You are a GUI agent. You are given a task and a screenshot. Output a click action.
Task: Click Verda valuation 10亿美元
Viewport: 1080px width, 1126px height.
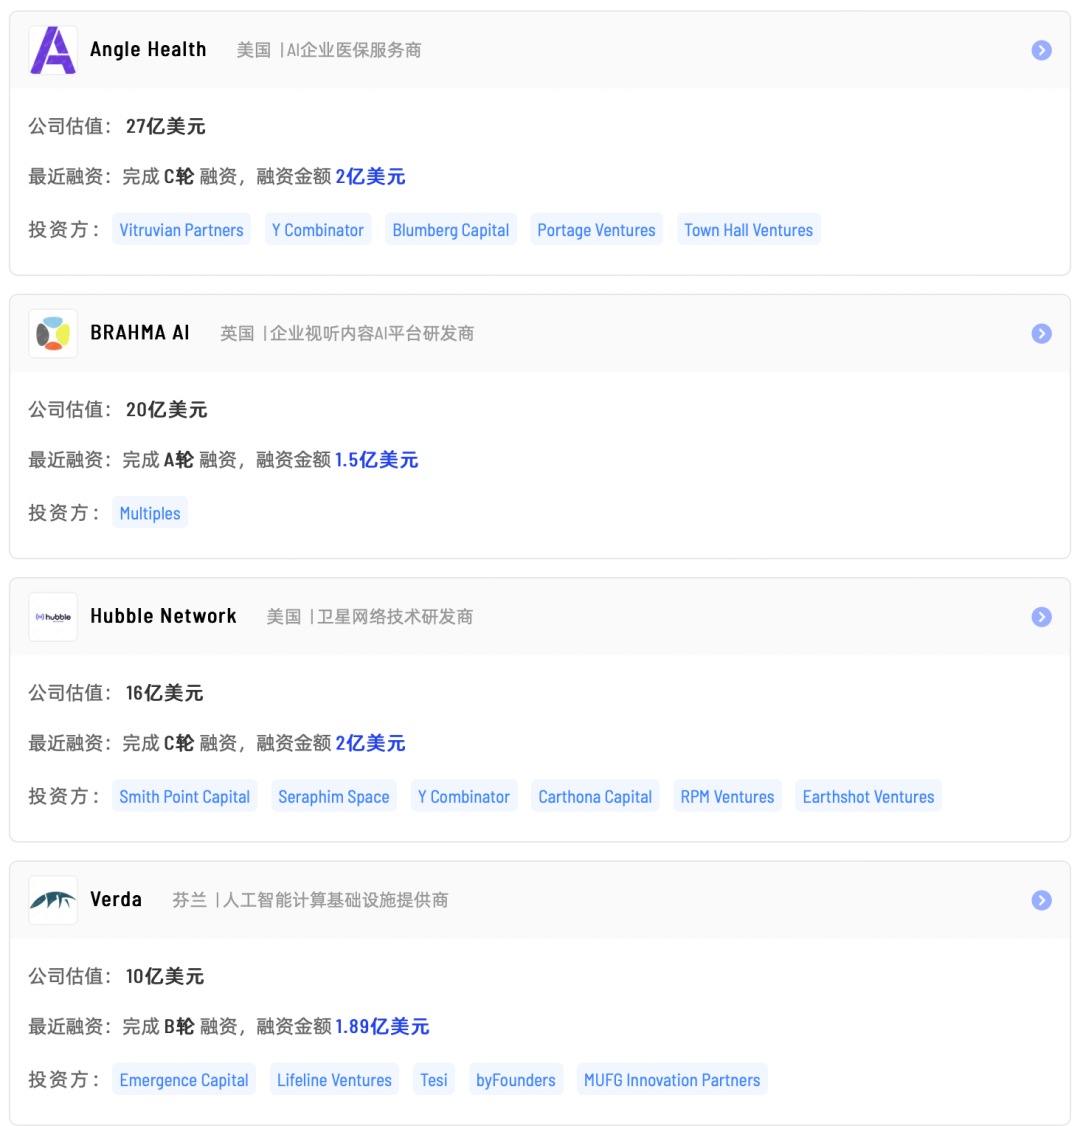coord(164,977)
